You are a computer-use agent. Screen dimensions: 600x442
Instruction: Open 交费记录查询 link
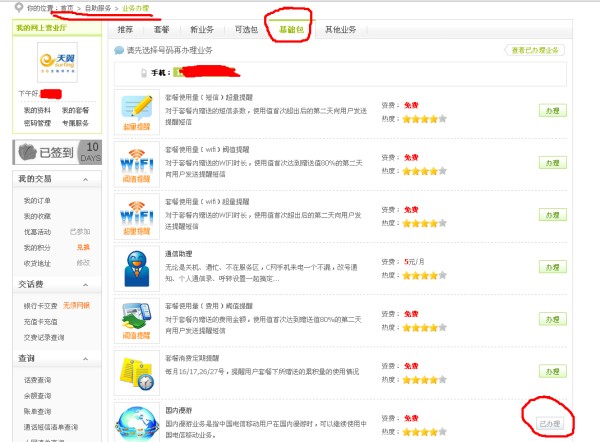coord(44,338)
